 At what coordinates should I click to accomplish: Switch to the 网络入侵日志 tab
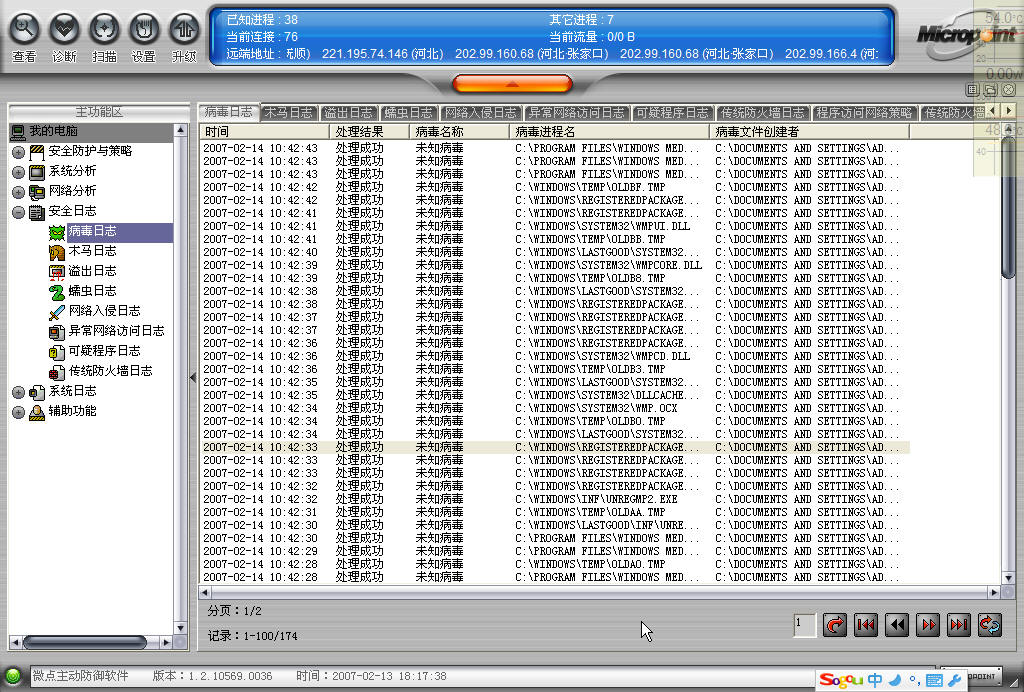click(481, 113)
